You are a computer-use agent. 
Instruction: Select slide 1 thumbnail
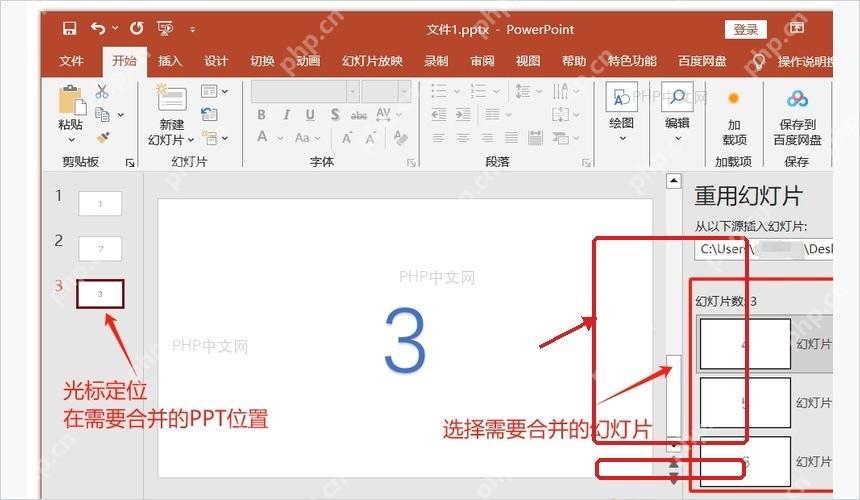[100, 203]
